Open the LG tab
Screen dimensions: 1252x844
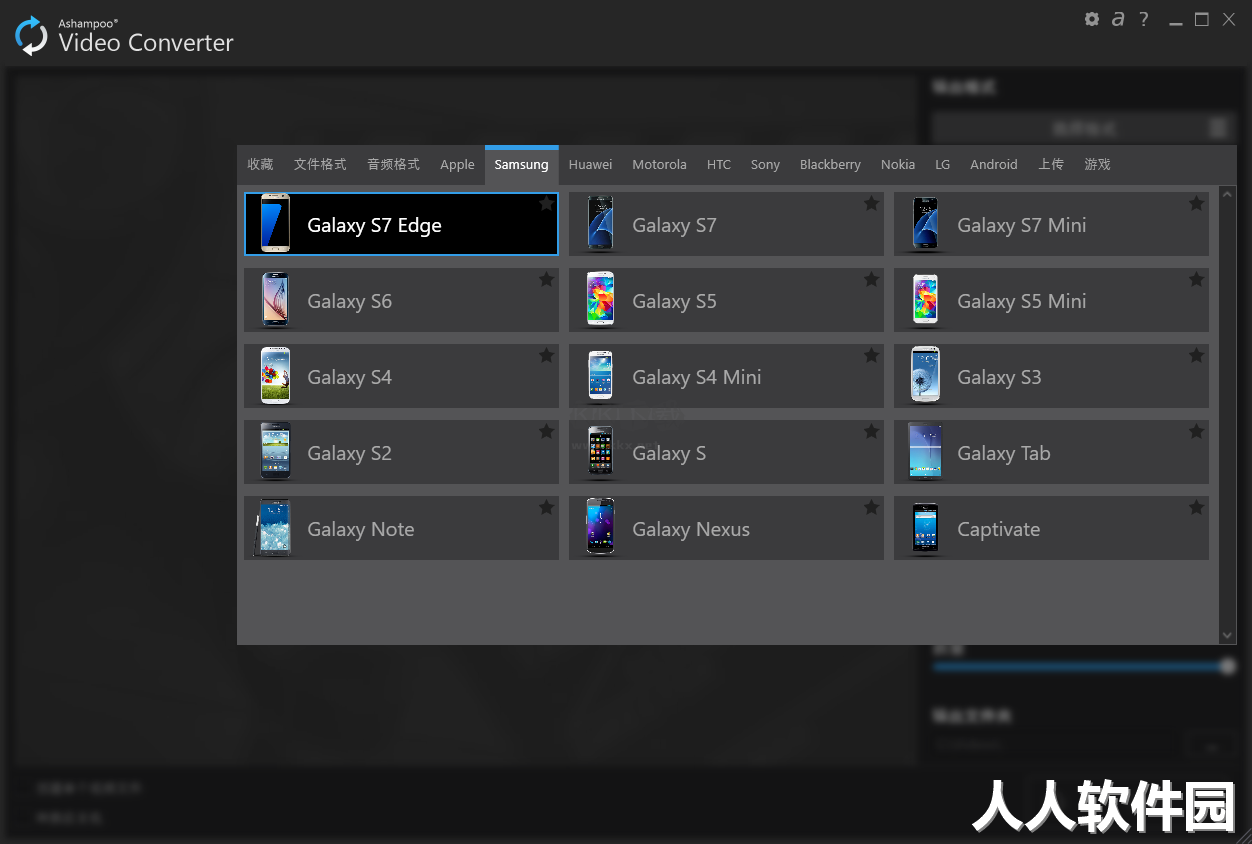942,165
